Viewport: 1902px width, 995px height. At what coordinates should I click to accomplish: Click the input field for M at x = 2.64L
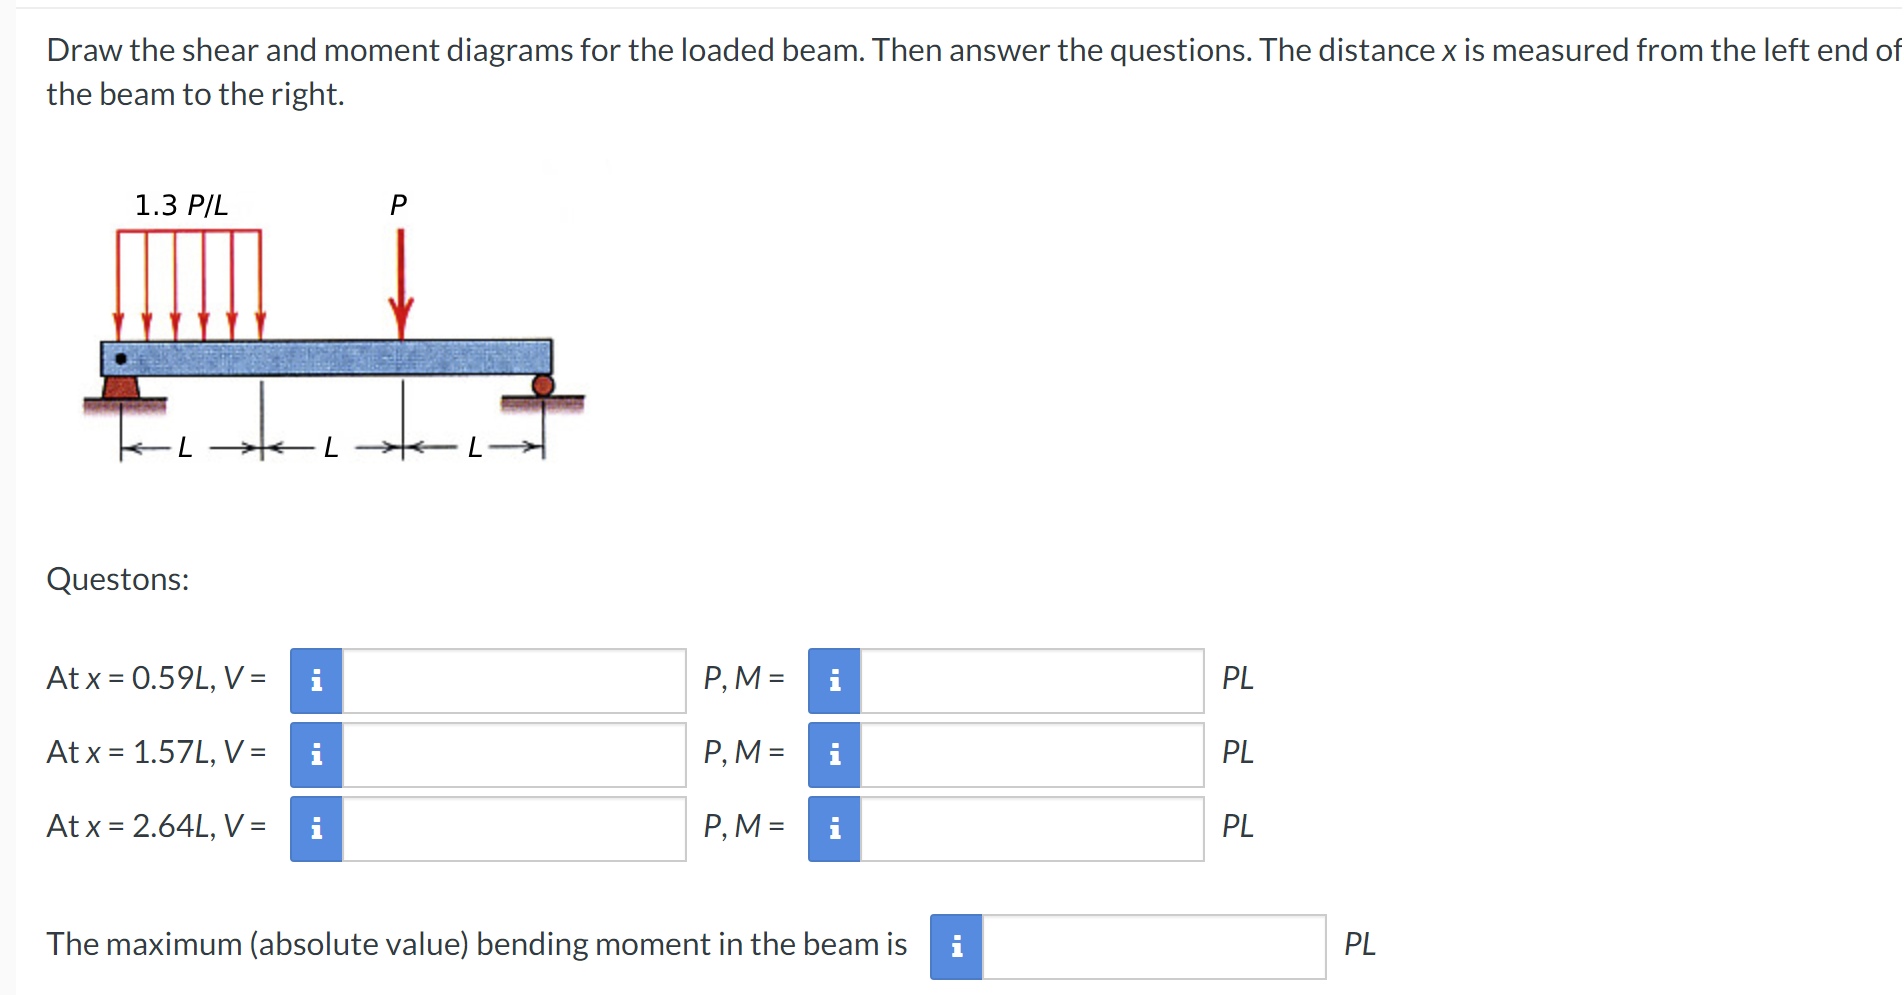coord(1030,827)
